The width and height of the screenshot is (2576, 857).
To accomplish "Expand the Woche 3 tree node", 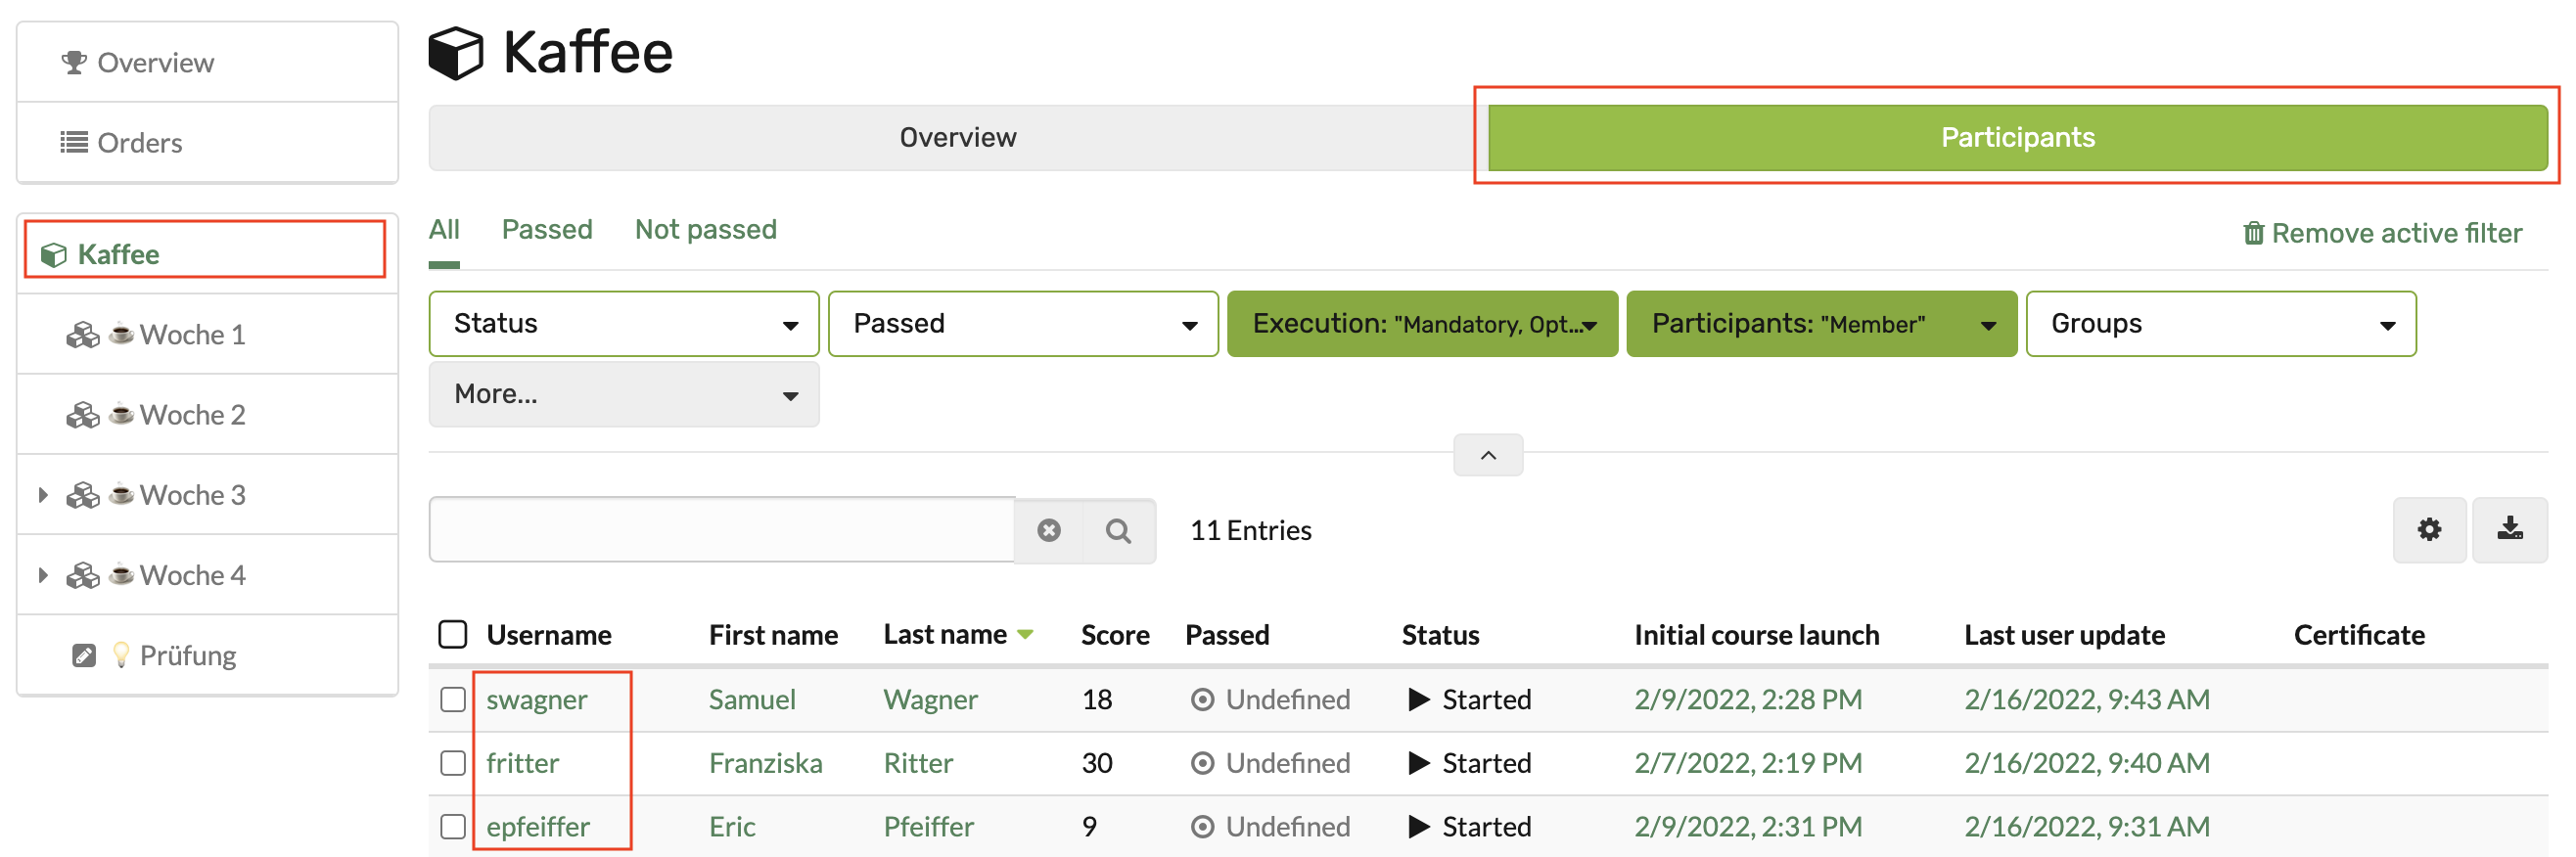I will (x=43, y=495).
